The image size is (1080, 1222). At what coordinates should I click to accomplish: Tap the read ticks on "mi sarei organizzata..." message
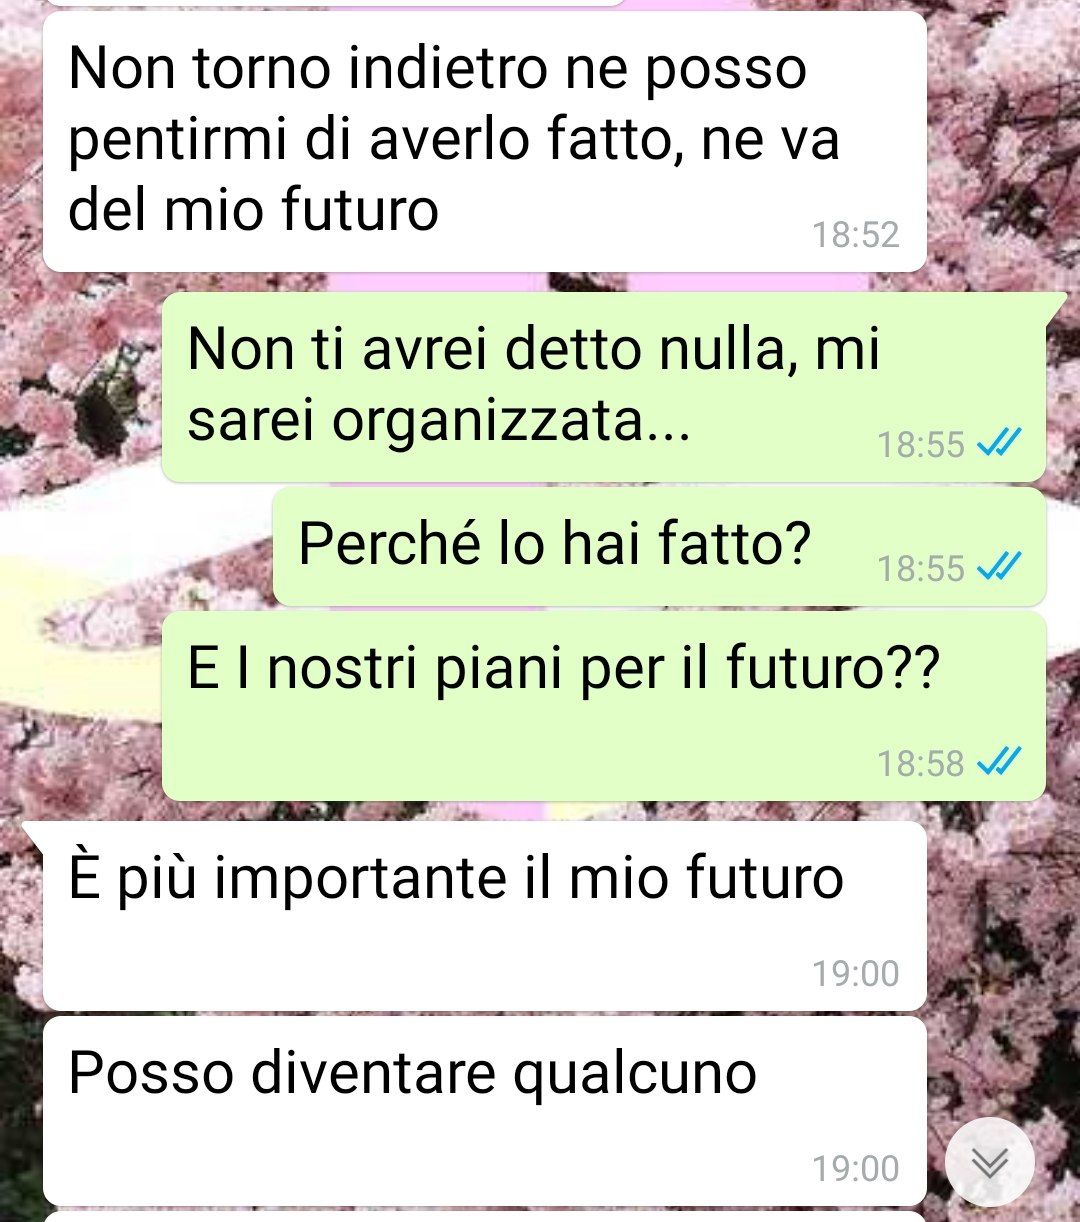(x=998, y=443)
